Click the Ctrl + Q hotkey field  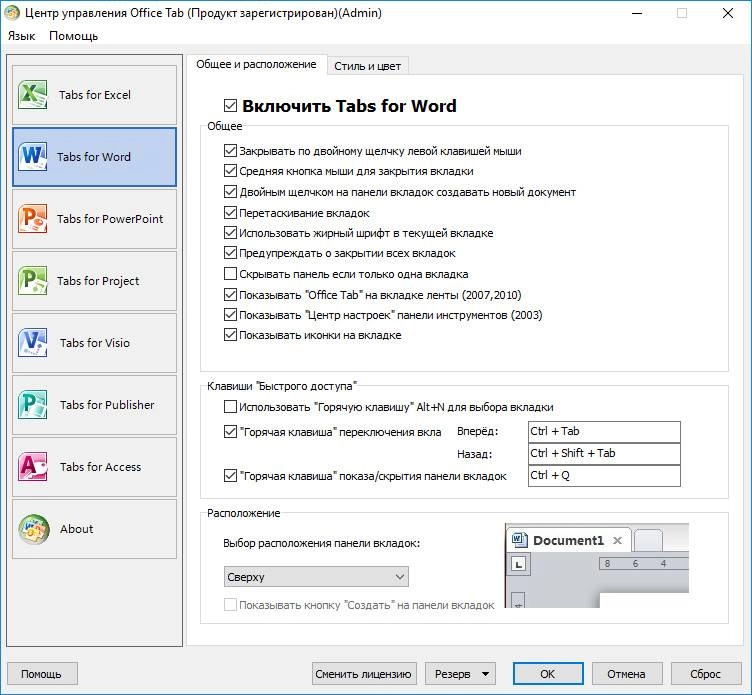click(x=604, y=475)
